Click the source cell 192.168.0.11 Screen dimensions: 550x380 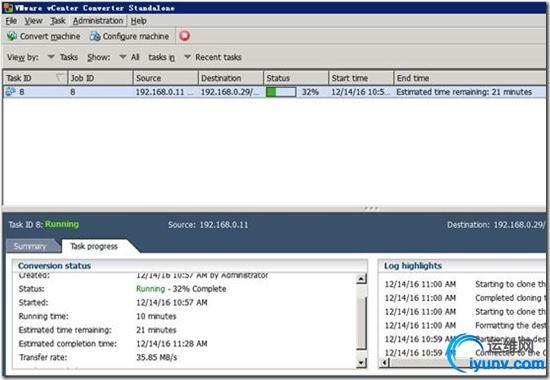tap(164, 92)
